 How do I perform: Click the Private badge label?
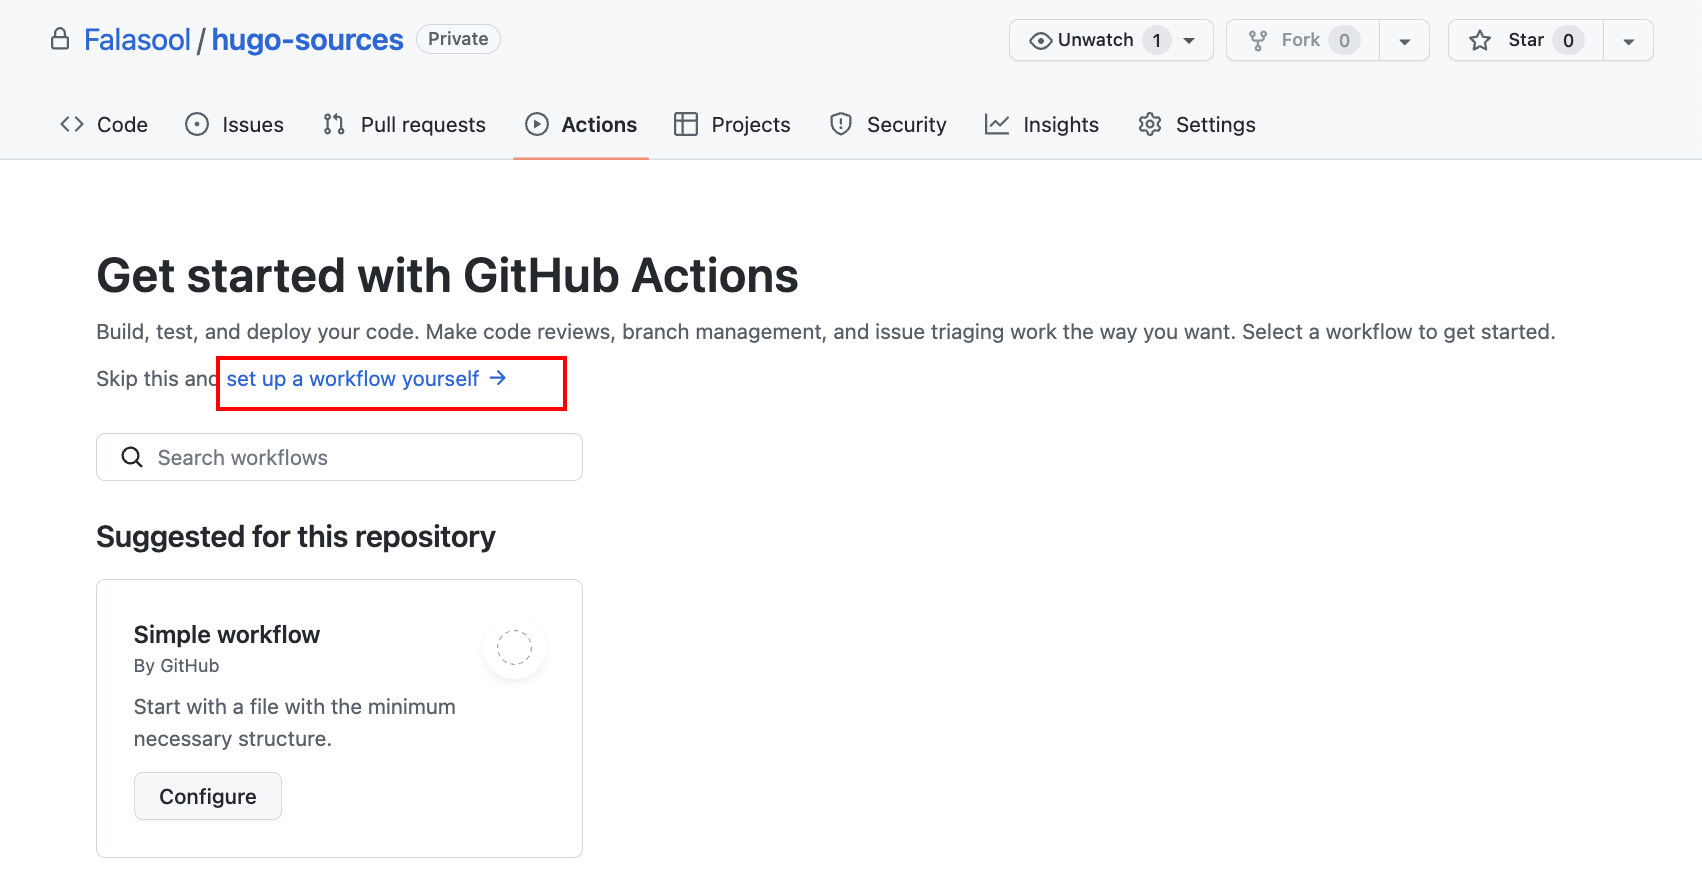click(458, 39)
